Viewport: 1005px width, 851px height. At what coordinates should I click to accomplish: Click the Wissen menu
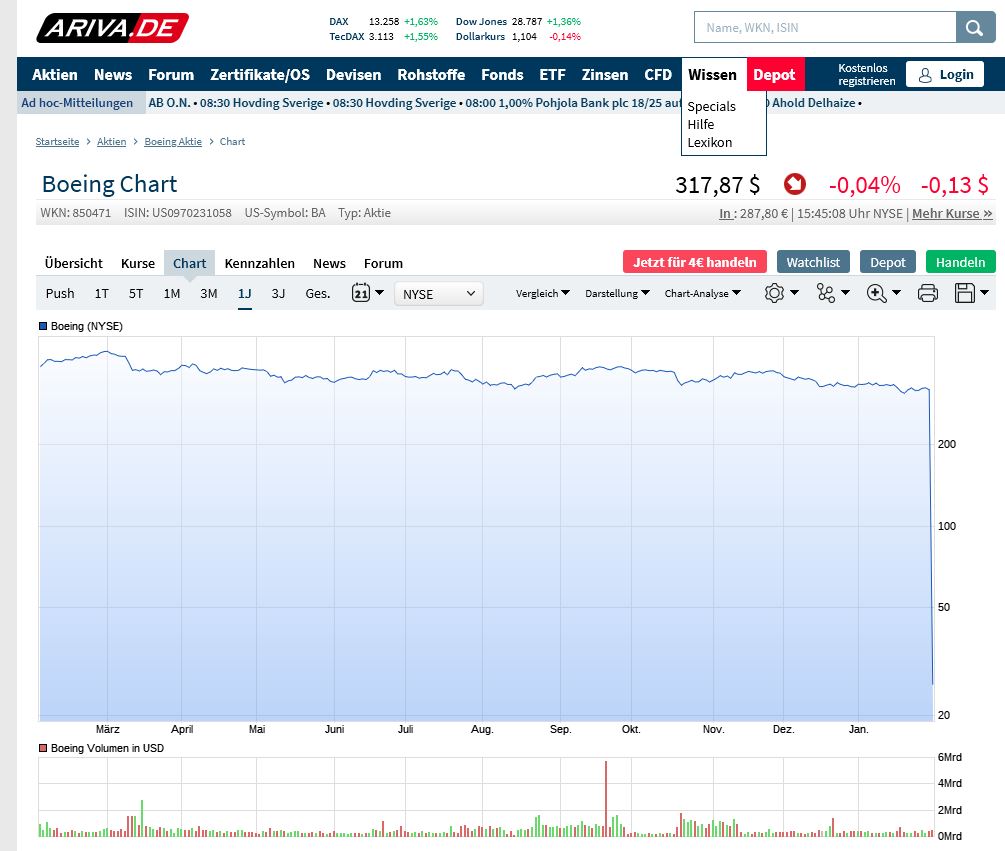tap(712, 75)
